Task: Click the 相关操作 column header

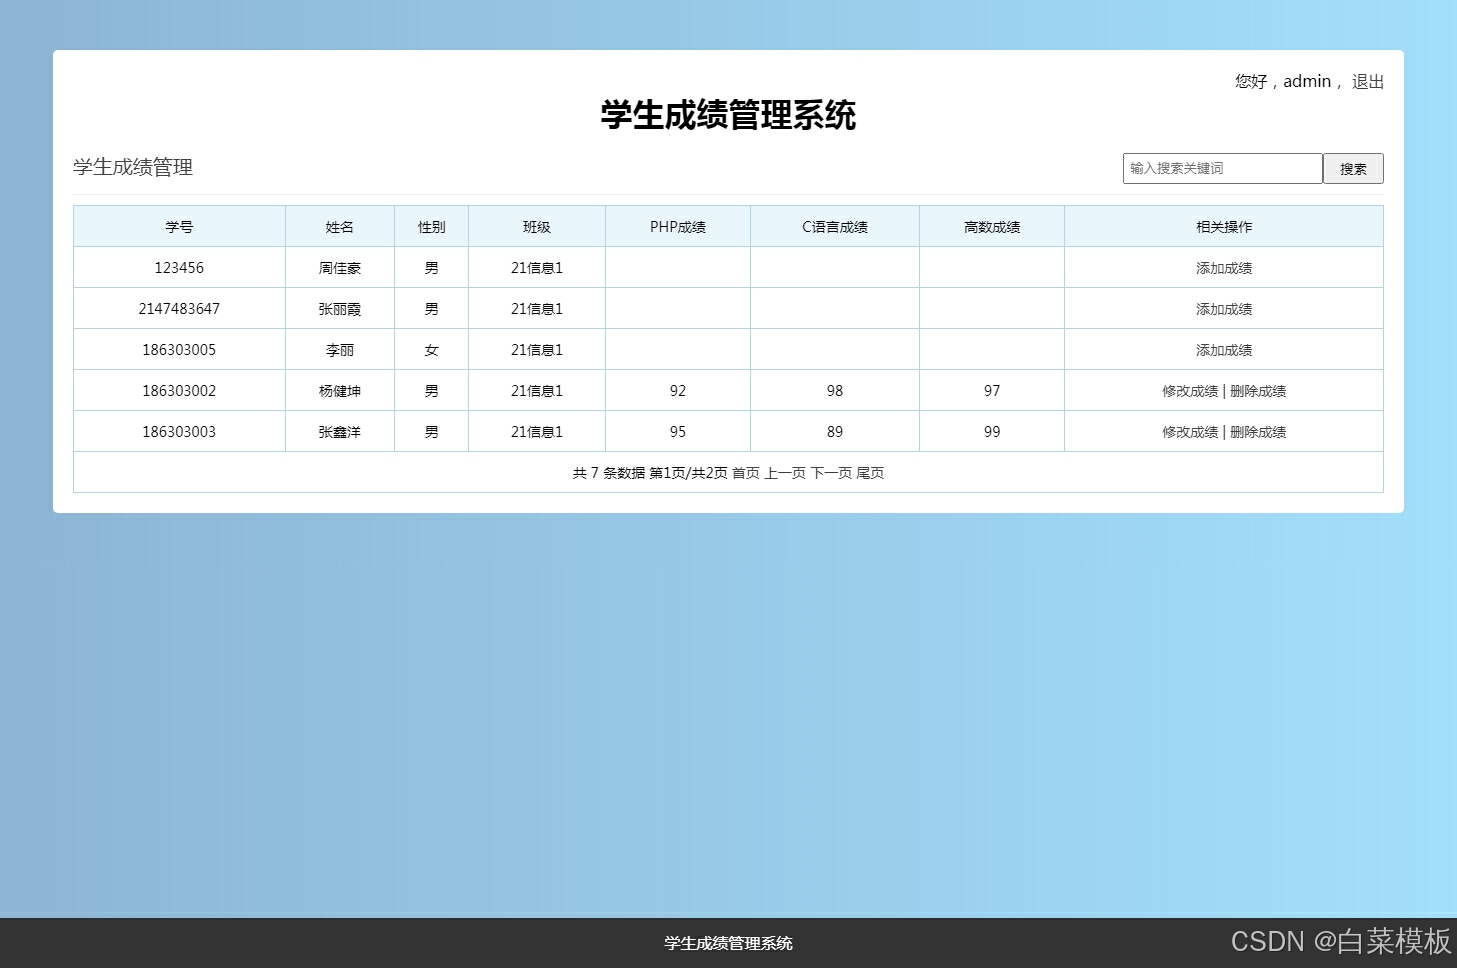Action: 1224,227
